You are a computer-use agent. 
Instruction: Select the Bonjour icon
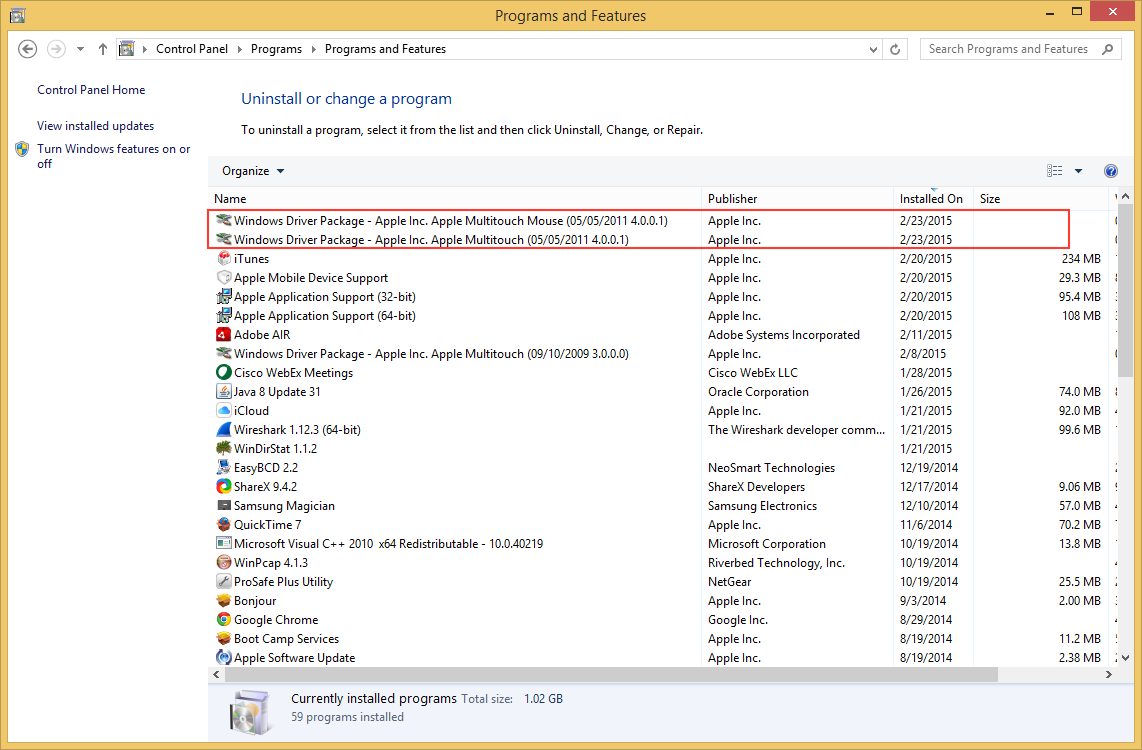(x=224, y=600)
